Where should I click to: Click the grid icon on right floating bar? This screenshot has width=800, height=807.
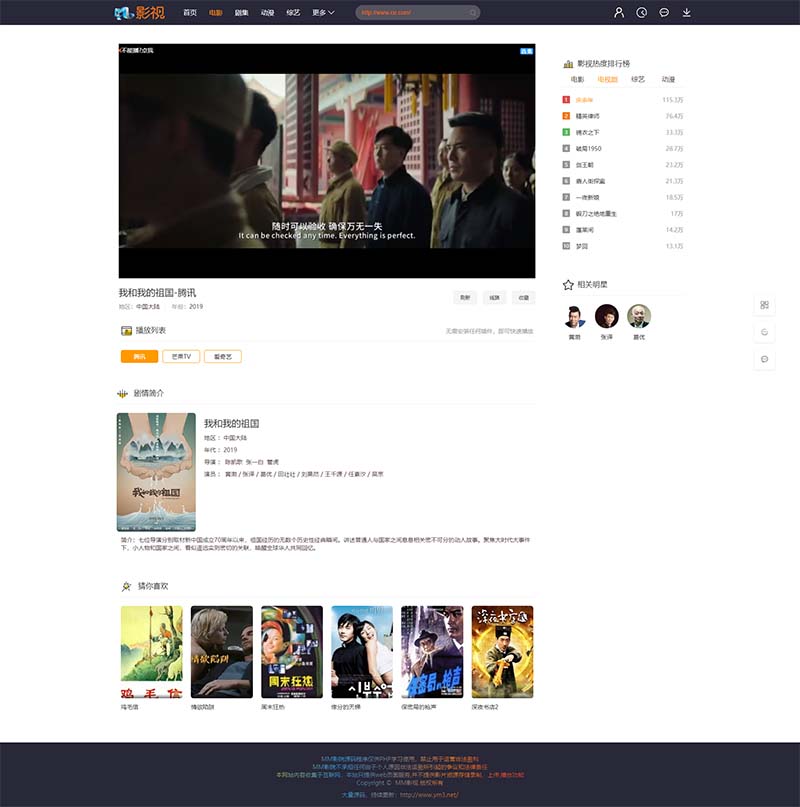pyautogui.click(x=764, y=305)
